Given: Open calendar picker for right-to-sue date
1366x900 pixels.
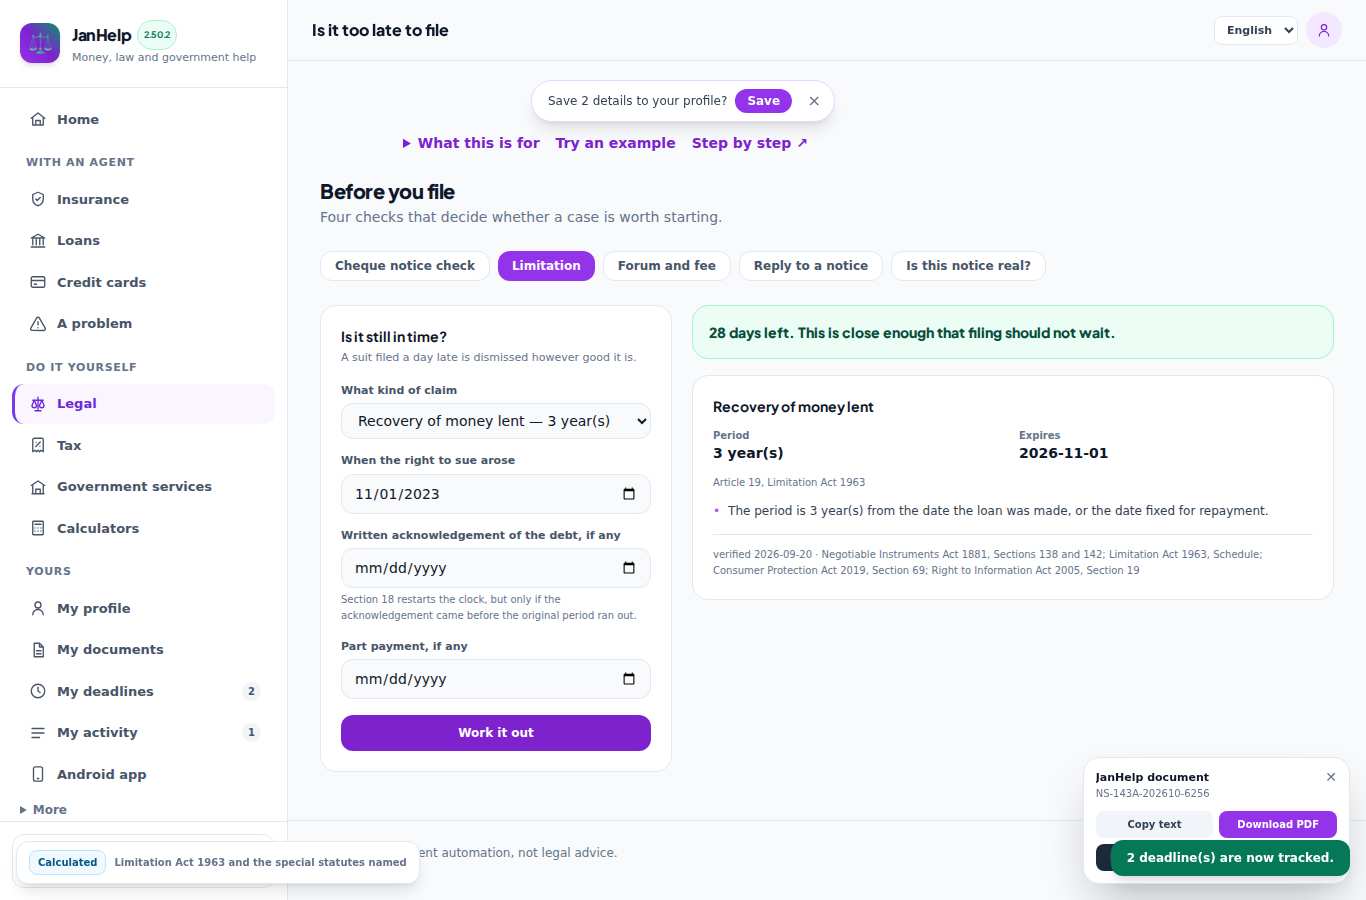Looking at the screenshot, I should click(629, 494).
